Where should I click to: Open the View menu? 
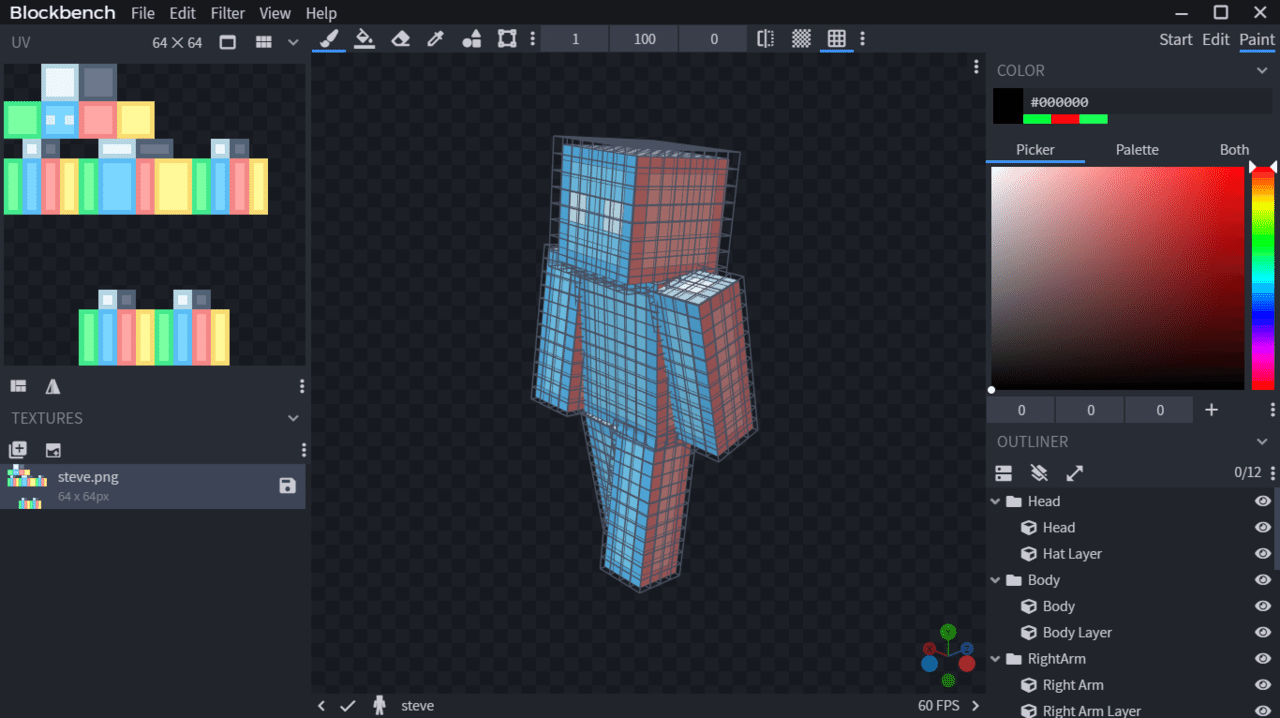pos(275,13)
